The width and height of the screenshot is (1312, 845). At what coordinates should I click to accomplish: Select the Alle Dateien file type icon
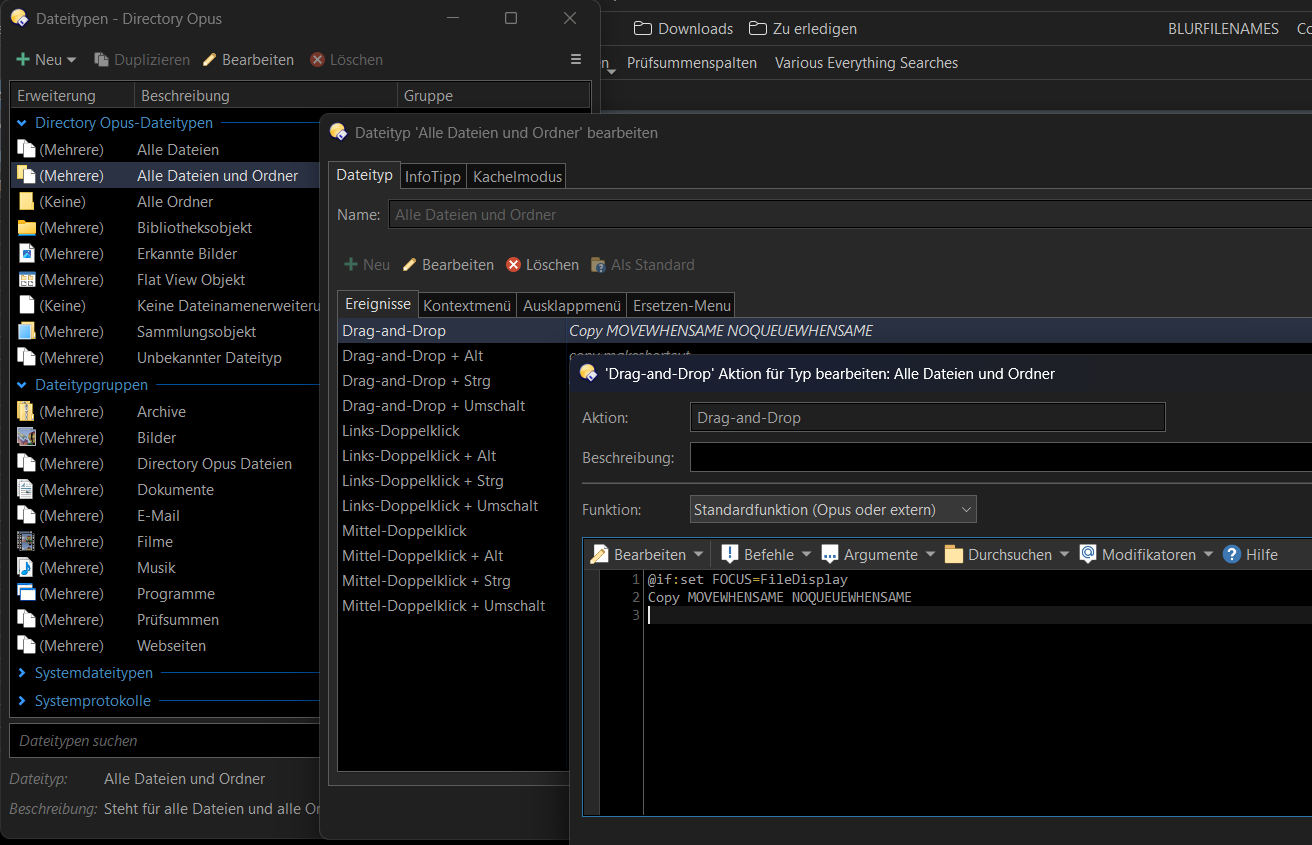click(x=26, y=149)
